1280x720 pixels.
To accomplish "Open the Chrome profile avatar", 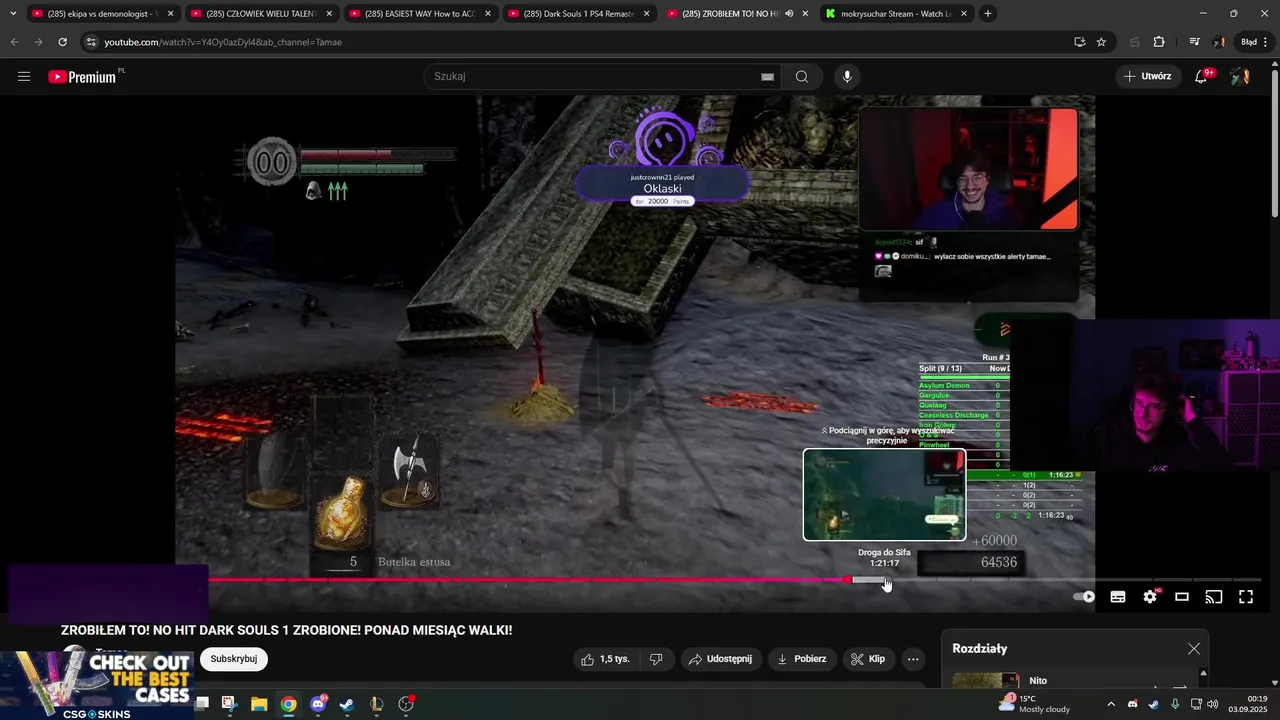I will (1219, 42).
